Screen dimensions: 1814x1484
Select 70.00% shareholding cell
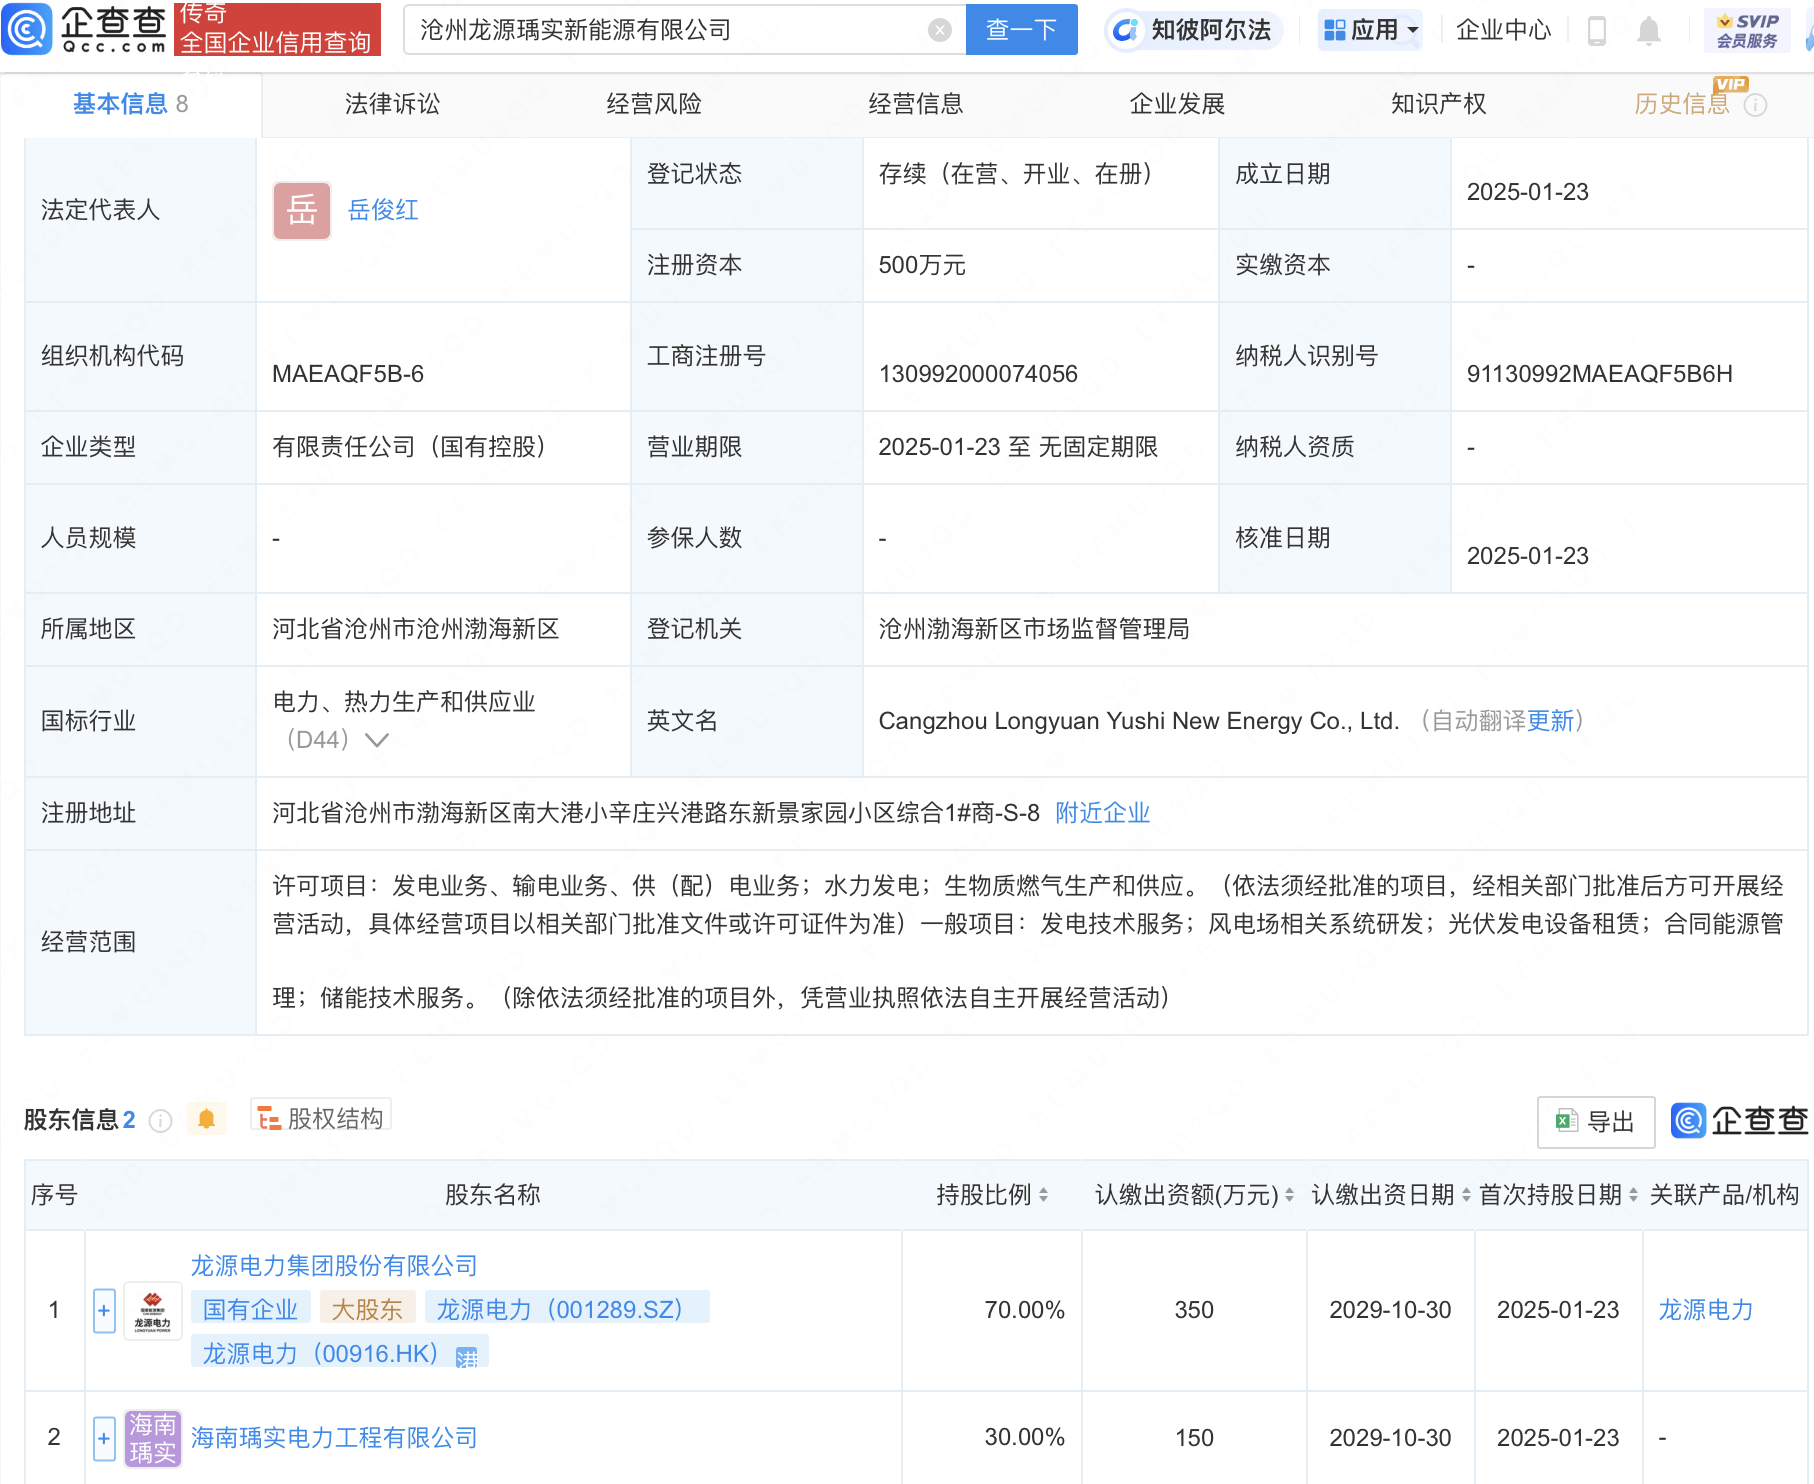(x=1024, y=1310)
